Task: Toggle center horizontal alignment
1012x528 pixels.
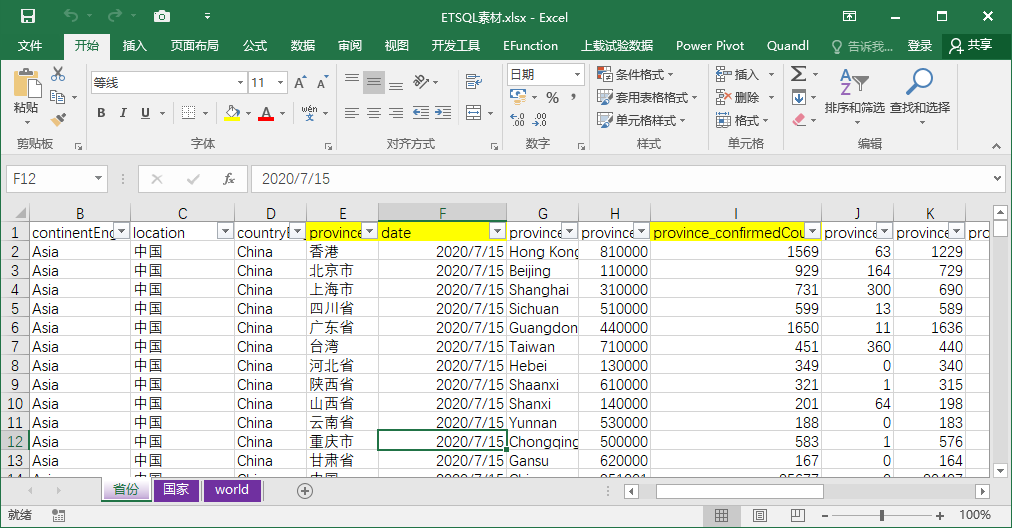Action: coord(374,113)
